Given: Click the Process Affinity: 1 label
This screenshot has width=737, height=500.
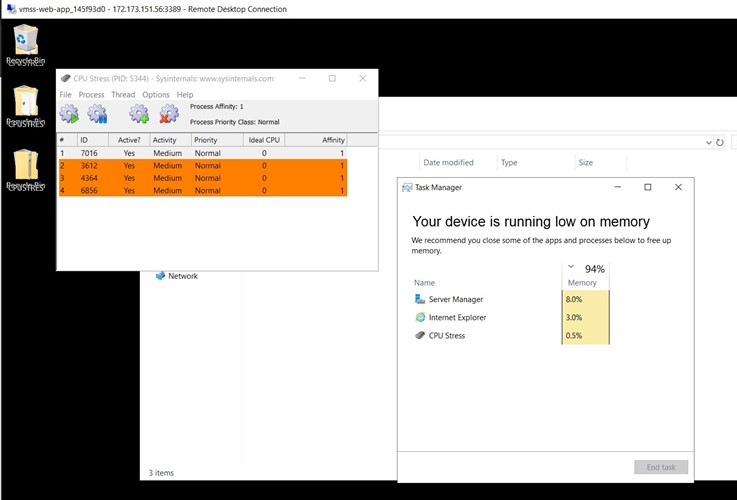Looking at the screenshot, I should [x=217, y=107].
